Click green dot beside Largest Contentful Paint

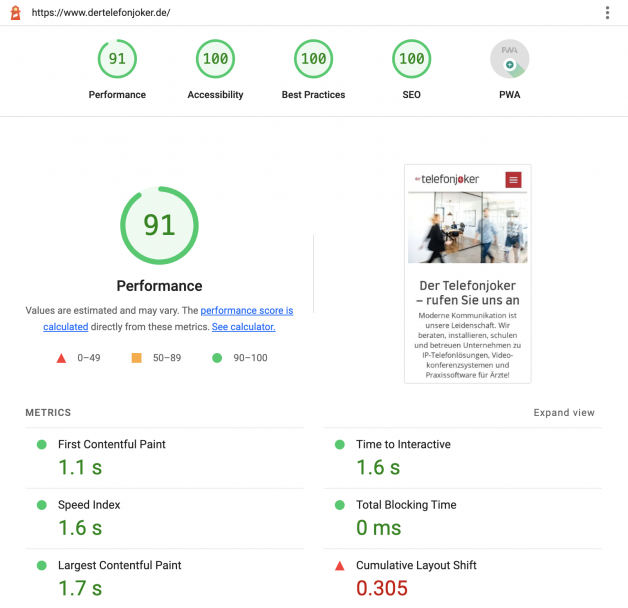42,566
